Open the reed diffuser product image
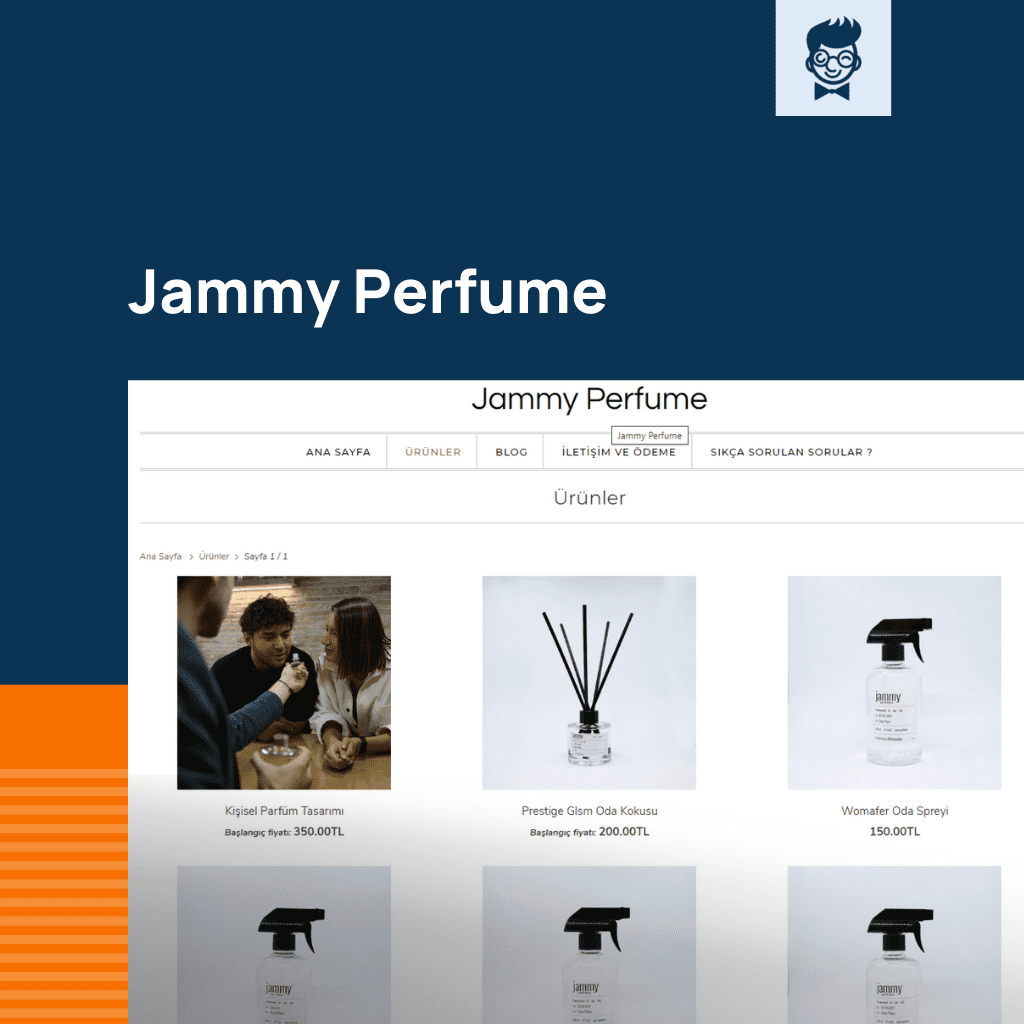Viewport: 1024px width, 1024px height. [x=589, y=682]
